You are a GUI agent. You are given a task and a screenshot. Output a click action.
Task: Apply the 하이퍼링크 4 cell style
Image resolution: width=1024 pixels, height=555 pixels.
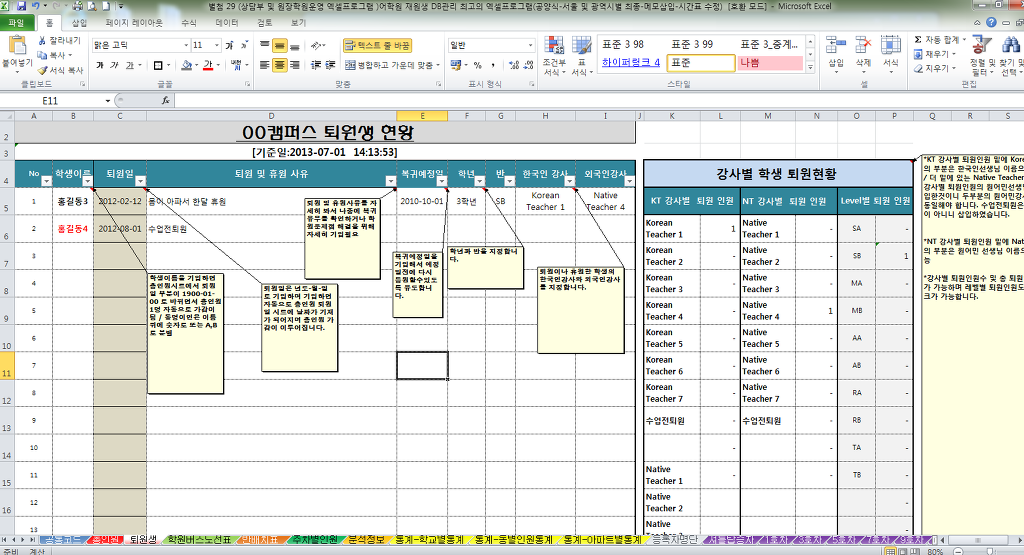tap(631, 63)
